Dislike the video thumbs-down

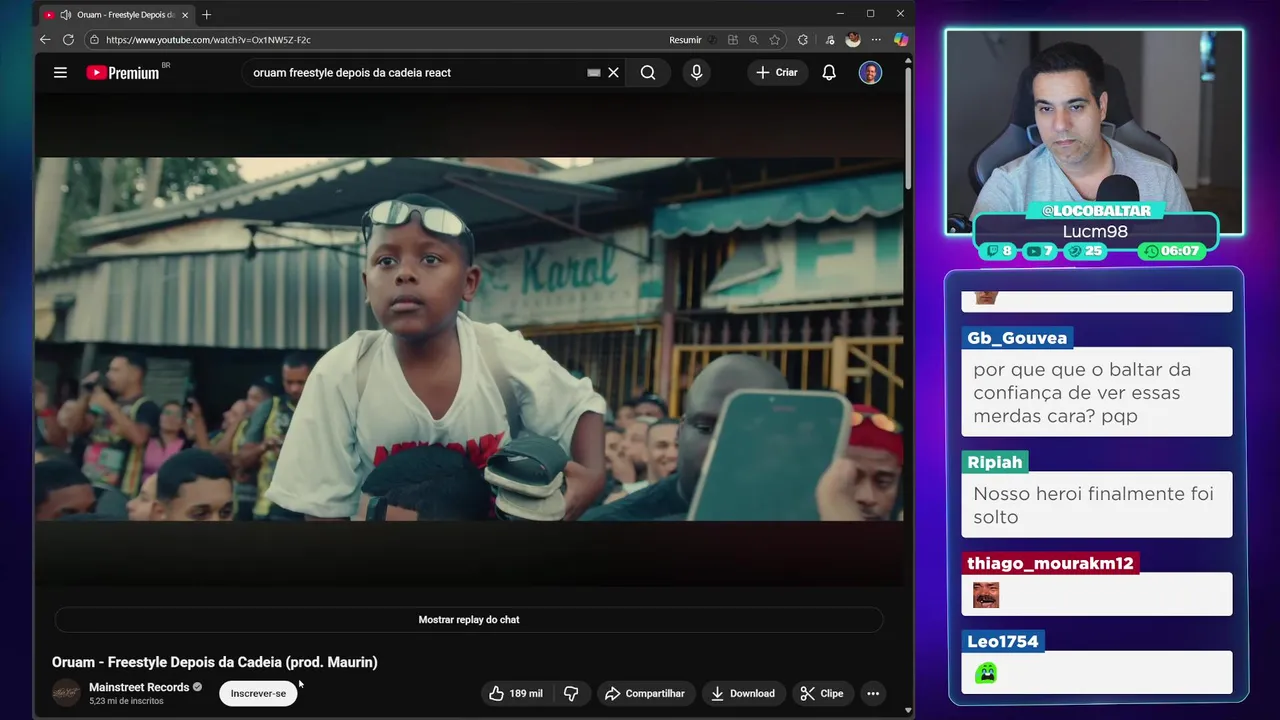[571, 693]
